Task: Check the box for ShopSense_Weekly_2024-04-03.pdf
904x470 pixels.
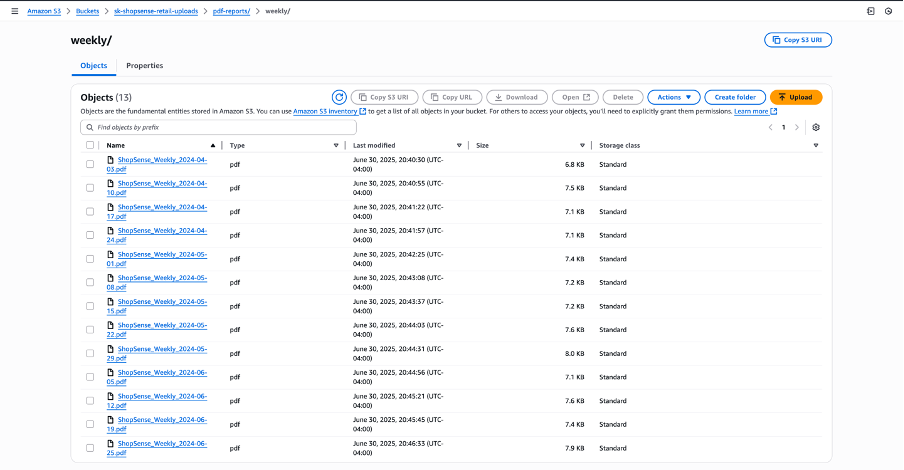Action: coord(90,164)
